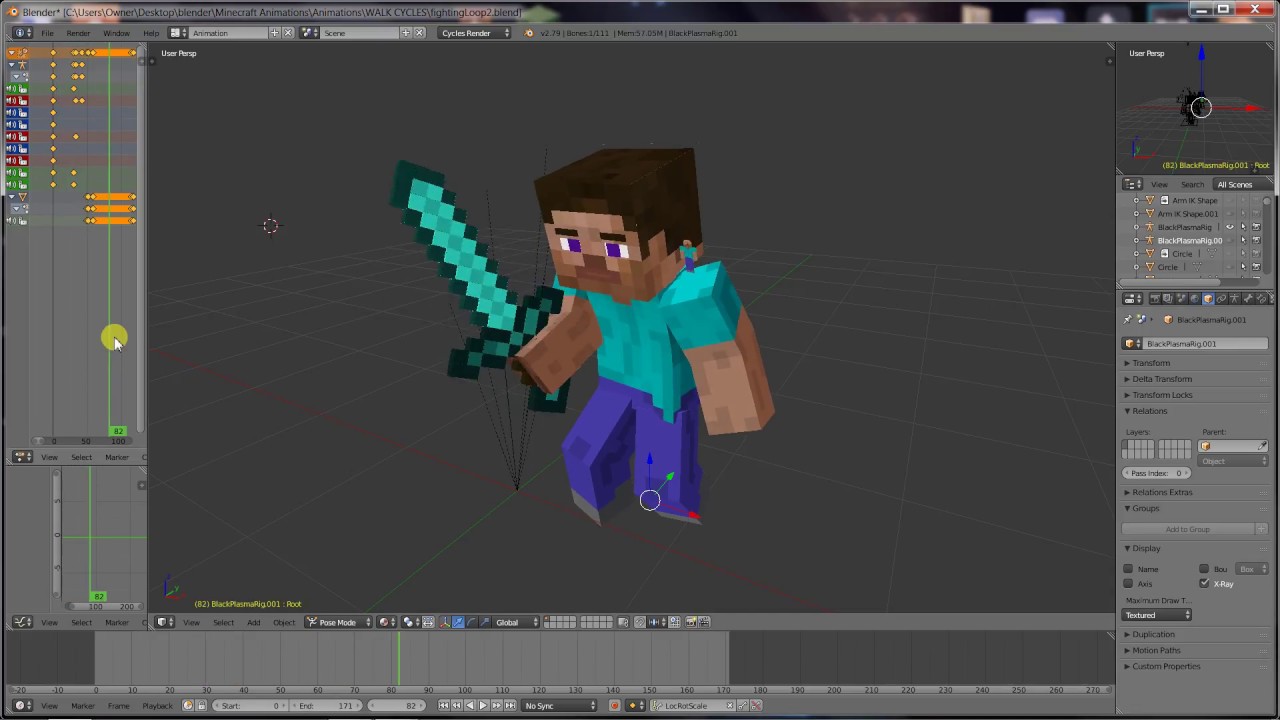Toggle BlackPlasmaRig visibility eye in outliner
Viewport: 1280px width, 720px height.
tap(1230, 227)
